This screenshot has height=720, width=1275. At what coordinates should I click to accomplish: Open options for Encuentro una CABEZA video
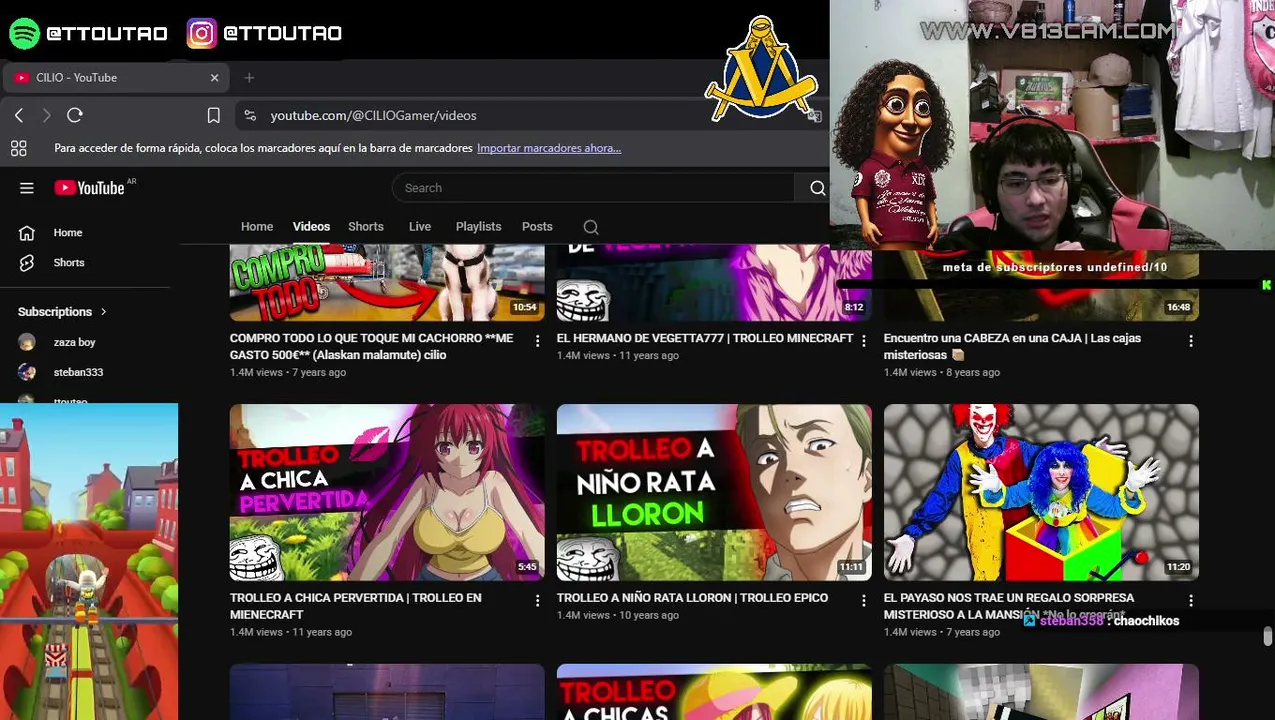point(1191,341)
